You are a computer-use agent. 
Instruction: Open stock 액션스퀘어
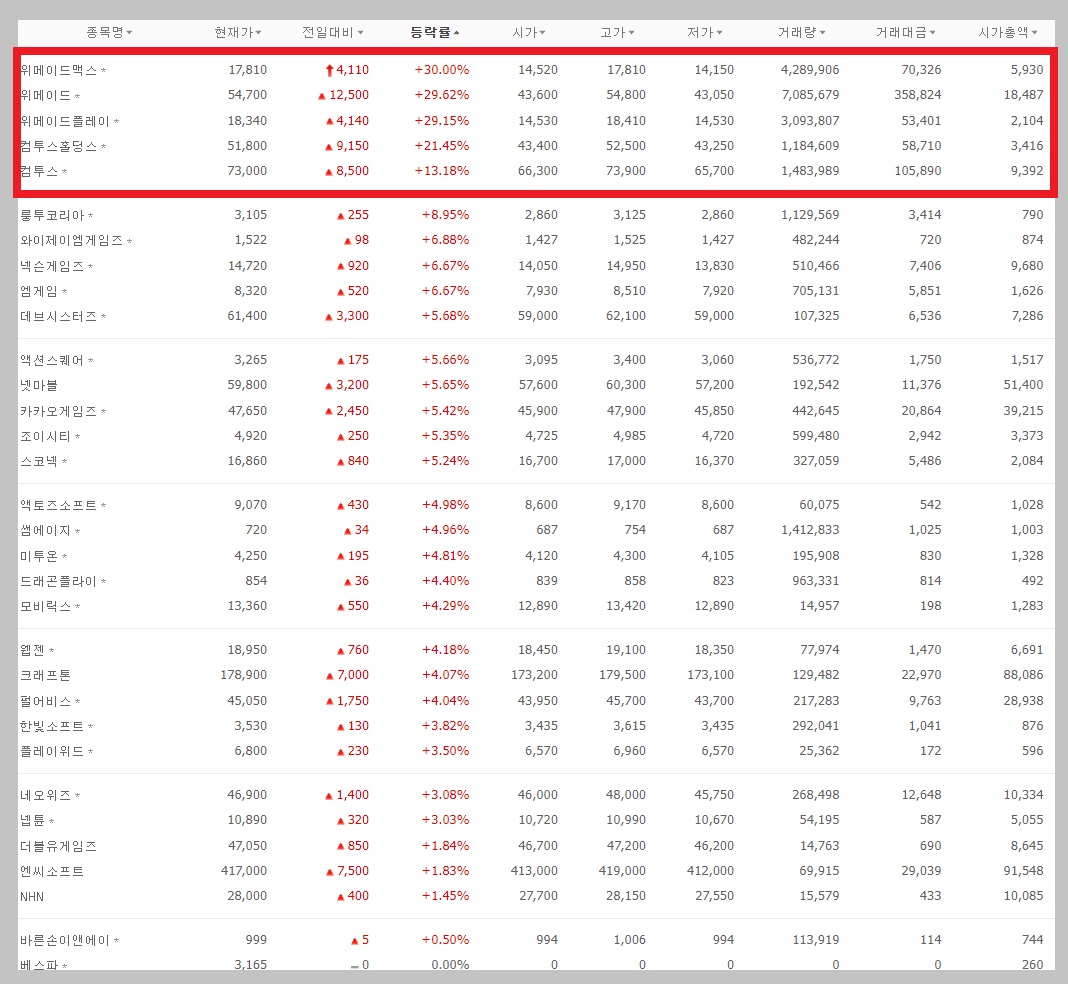pos(52,360)
